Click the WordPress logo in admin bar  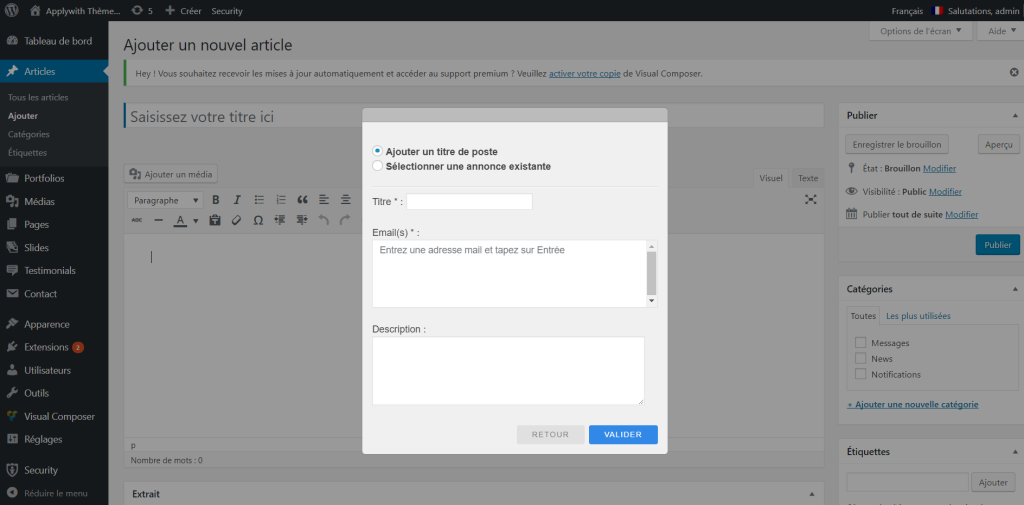click(x=12, y=10)
